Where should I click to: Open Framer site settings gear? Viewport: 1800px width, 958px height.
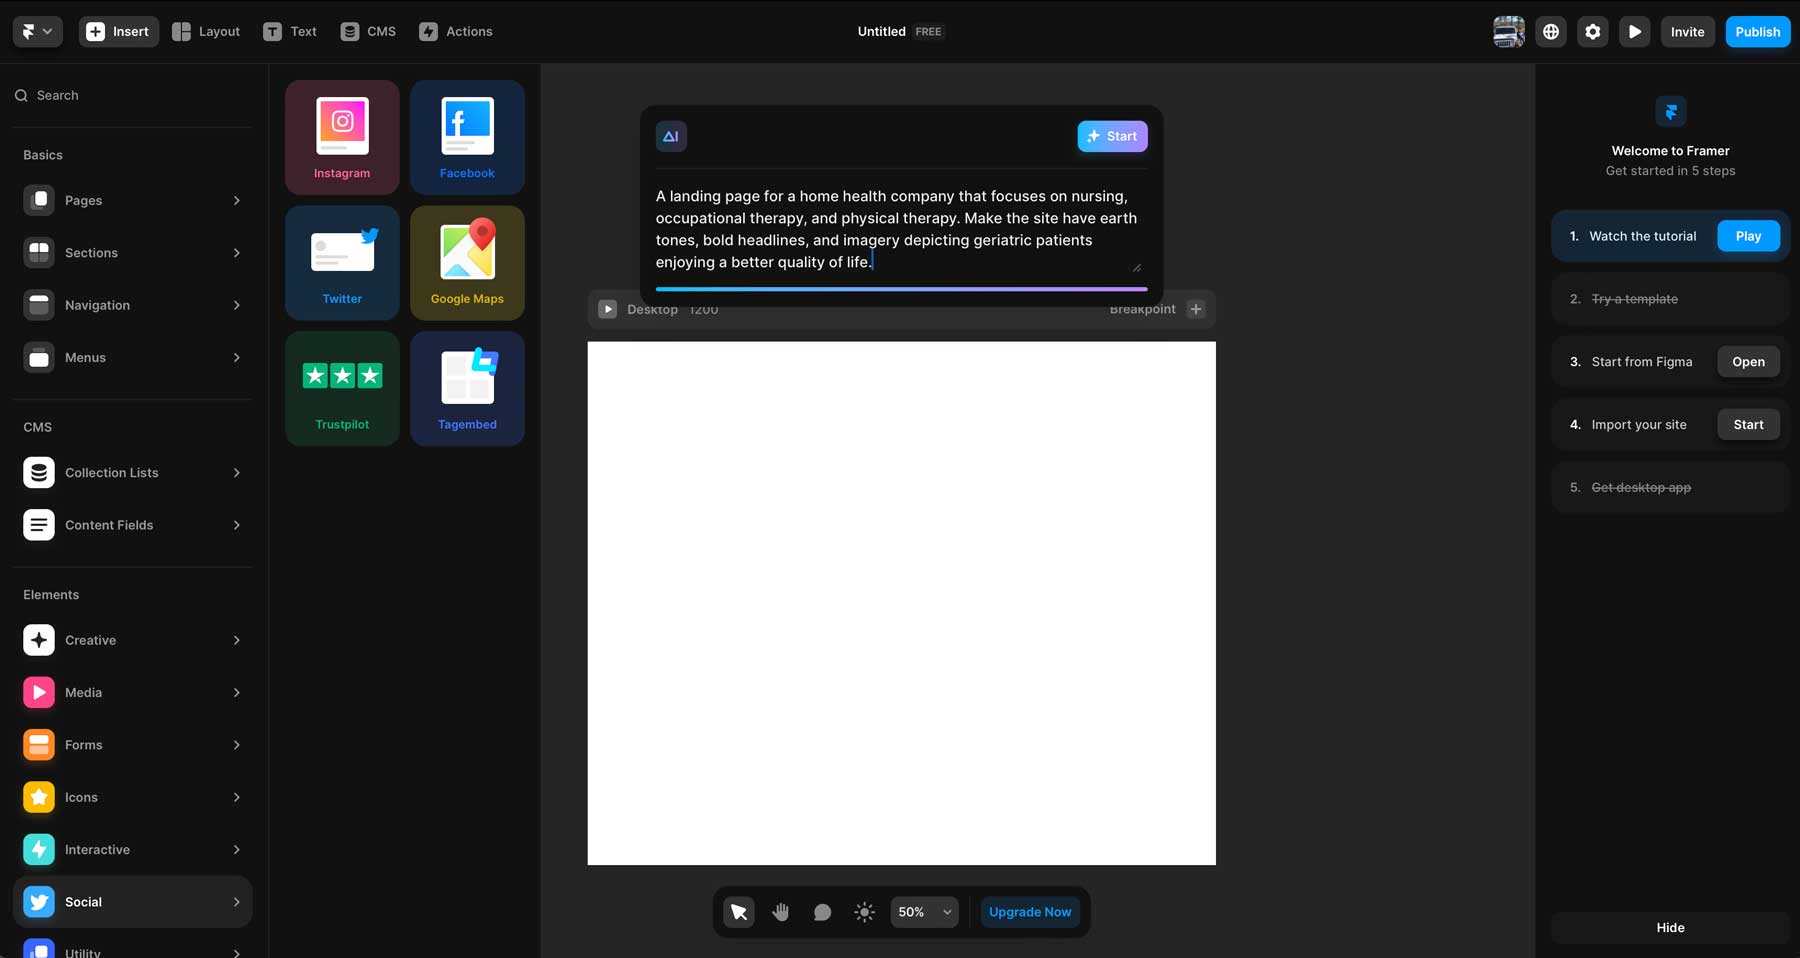(1592, 31)
